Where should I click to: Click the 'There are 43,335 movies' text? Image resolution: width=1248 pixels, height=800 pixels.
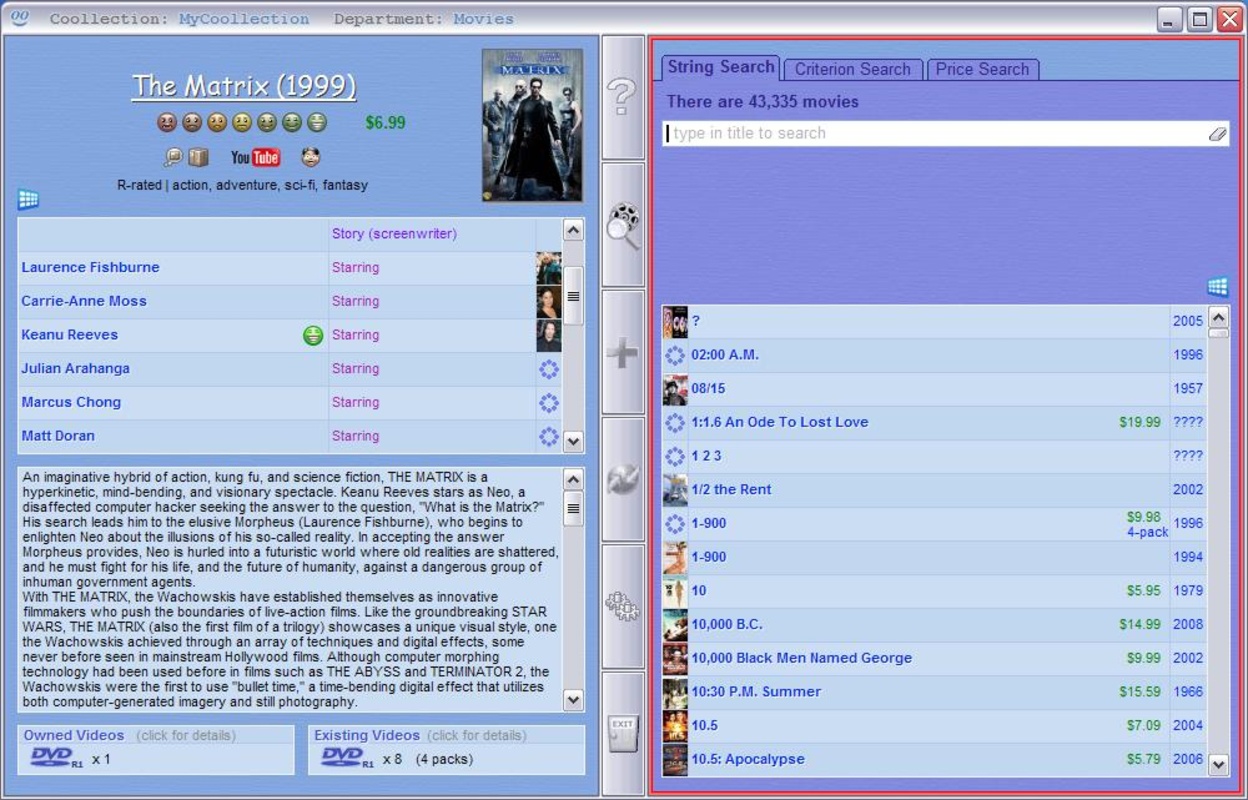coord(762,102)
